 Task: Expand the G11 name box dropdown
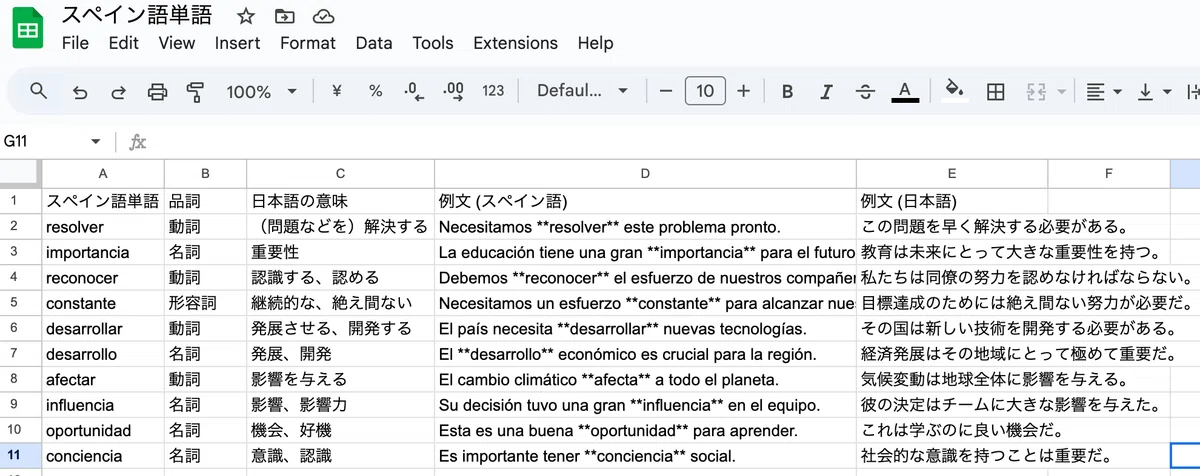click(x=96, y=142)
